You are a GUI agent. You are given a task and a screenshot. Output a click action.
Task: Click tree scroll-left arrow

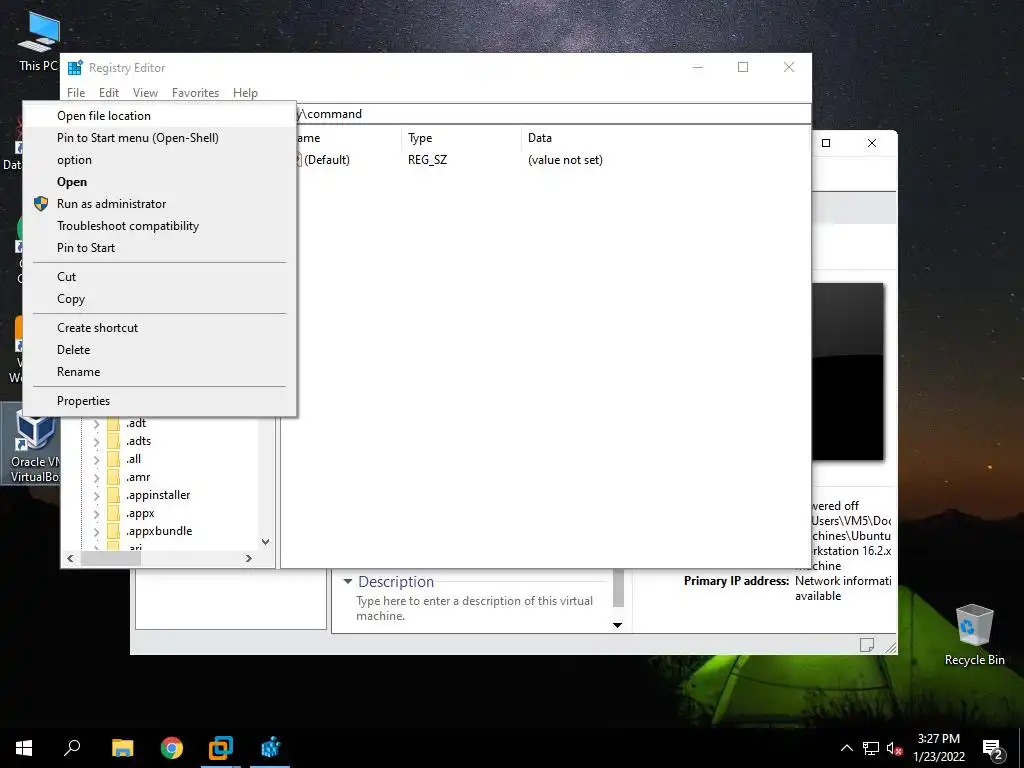pyautogui.click(x=70, y=558)
